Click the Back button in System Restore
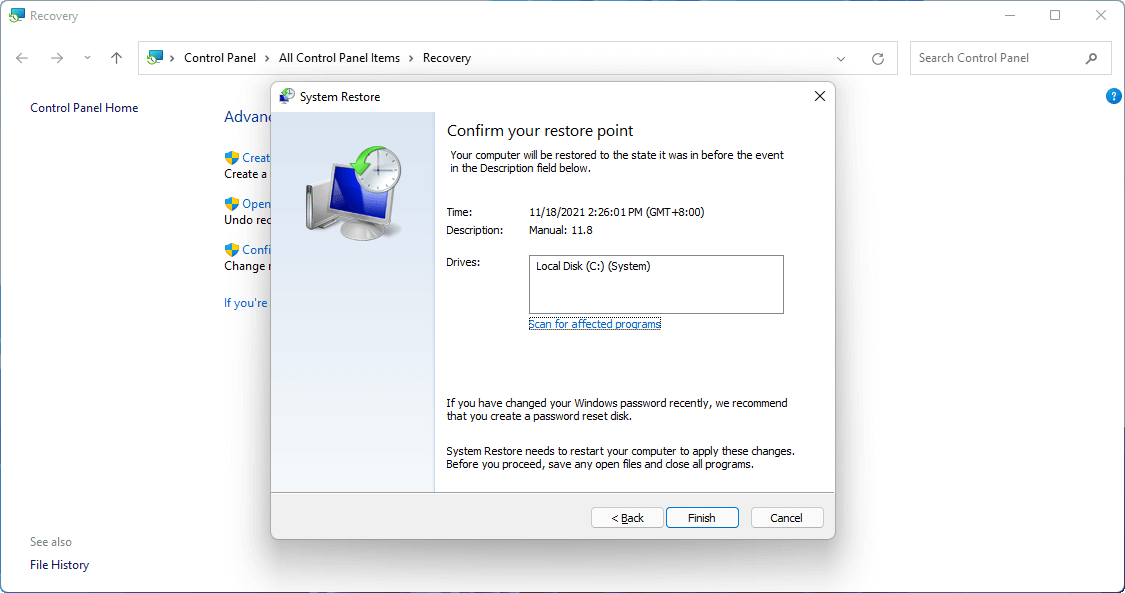Image resolution: width=1125 pixels, height=593 pixels. click(627, 518)
